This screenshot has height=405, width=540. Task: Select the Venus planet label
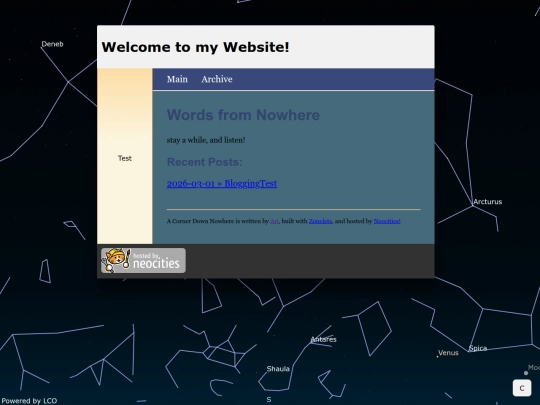click(x=448, y=353)
